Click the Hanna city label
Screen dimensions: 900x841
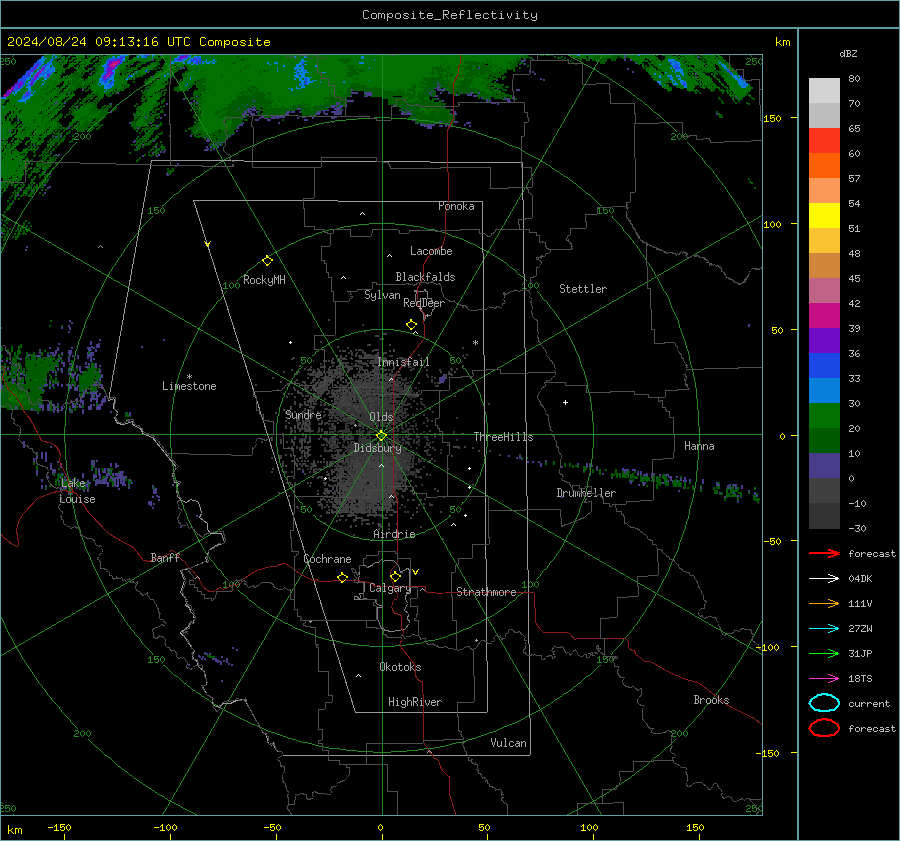[699, 446]
